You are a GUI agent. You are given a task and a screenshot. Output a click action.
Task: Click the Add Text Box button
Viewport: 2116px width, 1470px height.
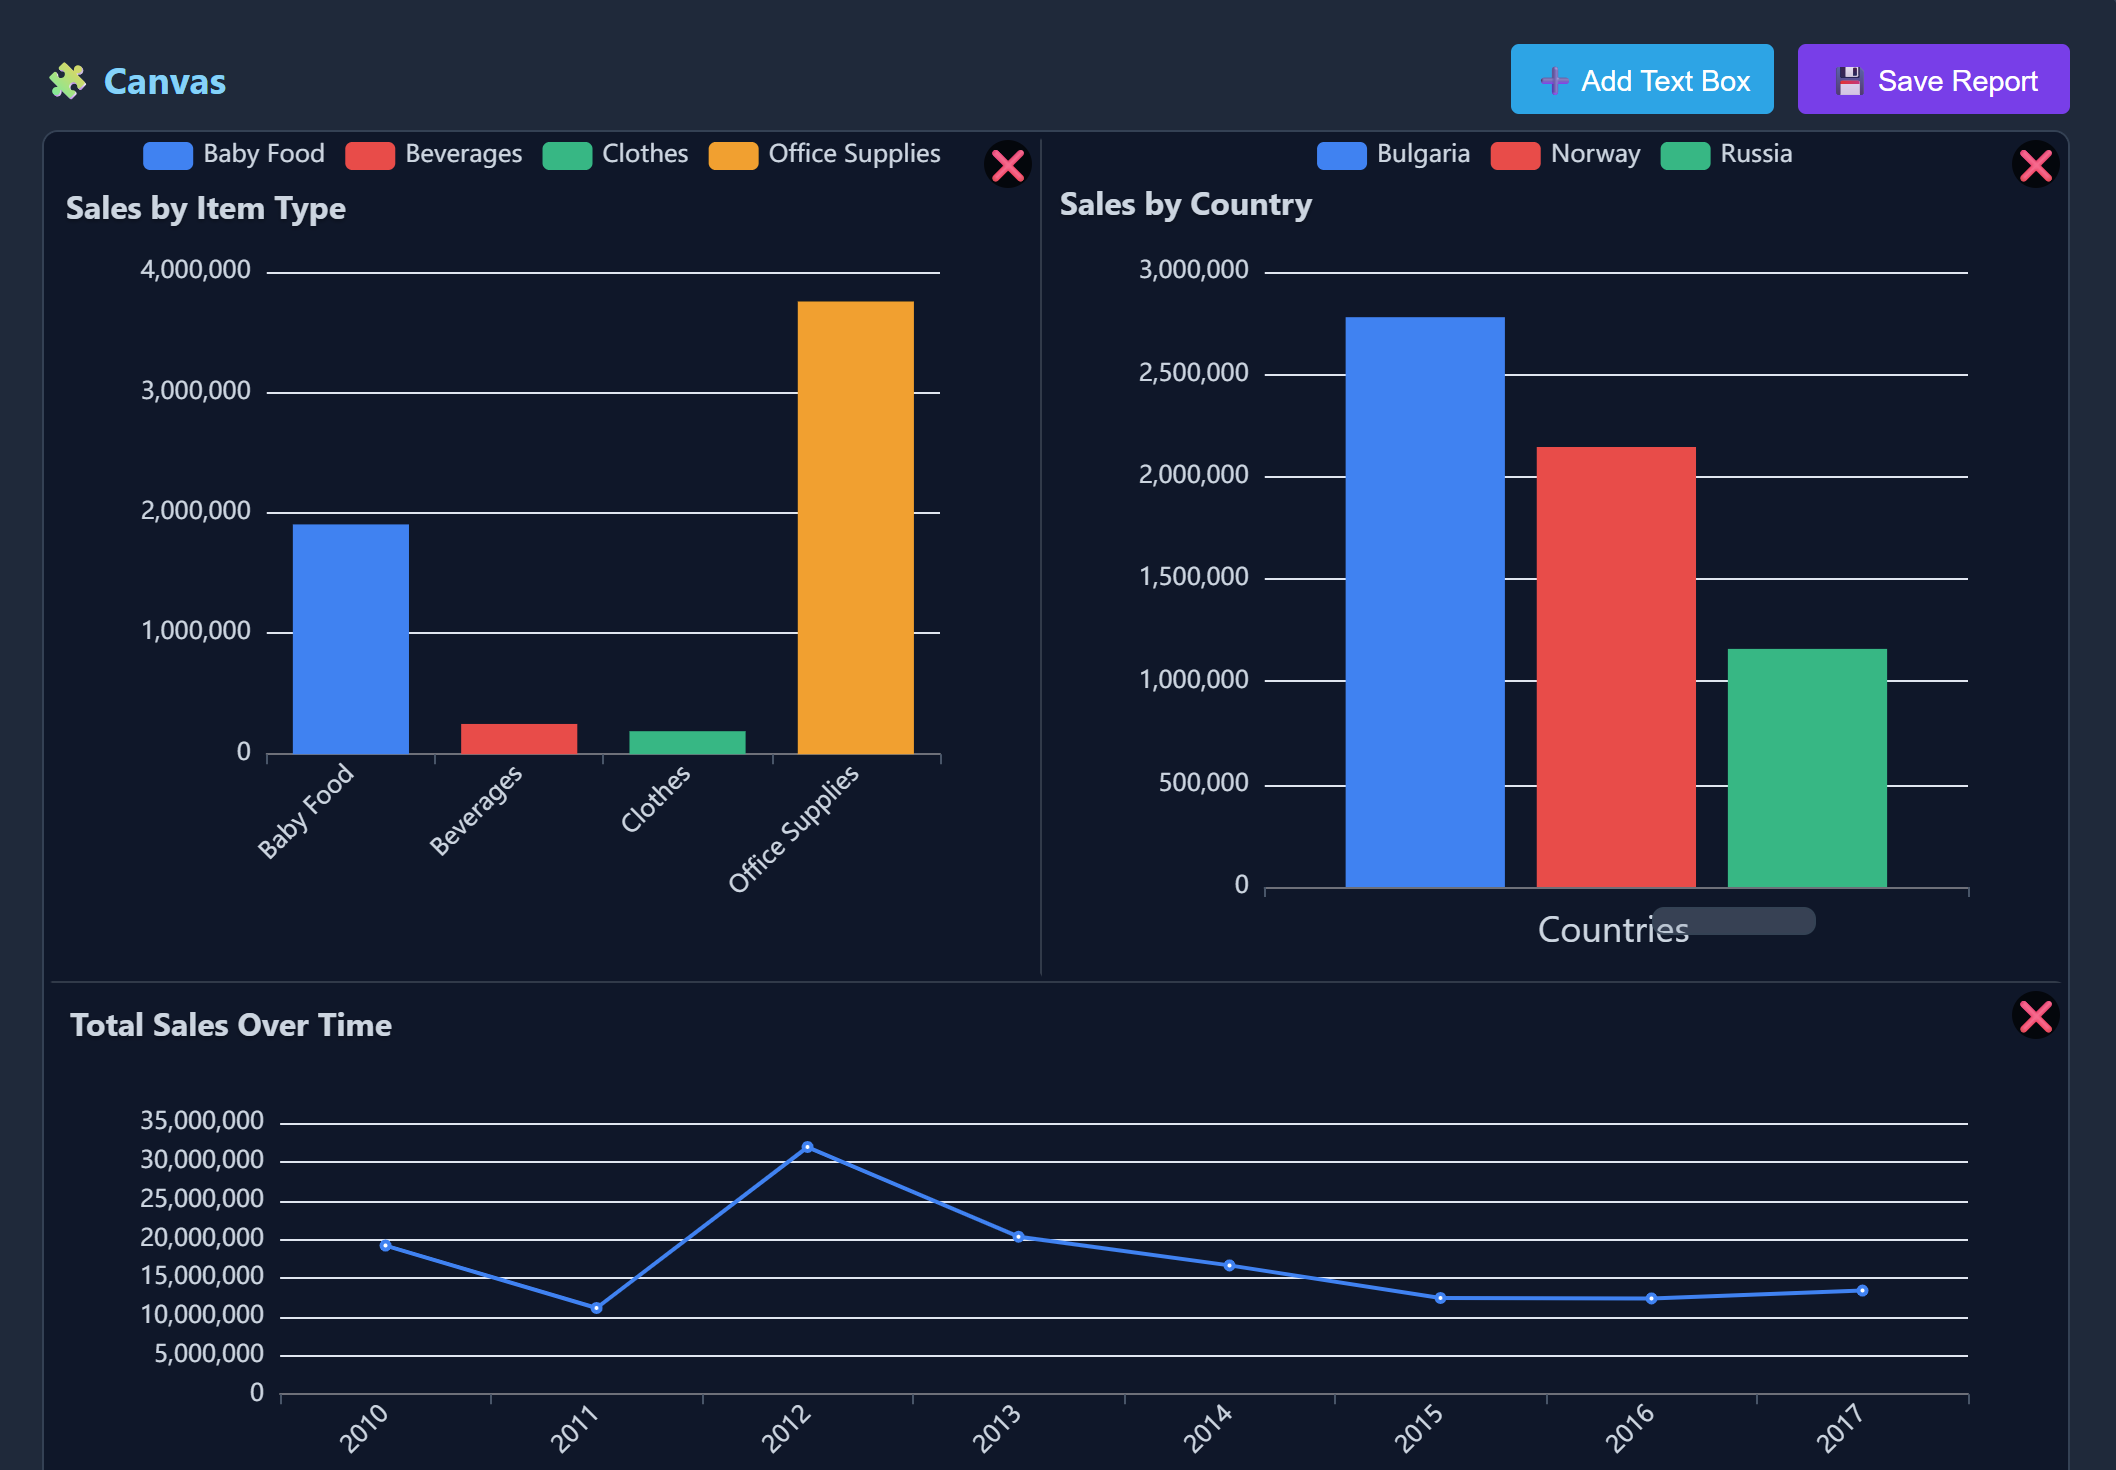coord(1642,79)
